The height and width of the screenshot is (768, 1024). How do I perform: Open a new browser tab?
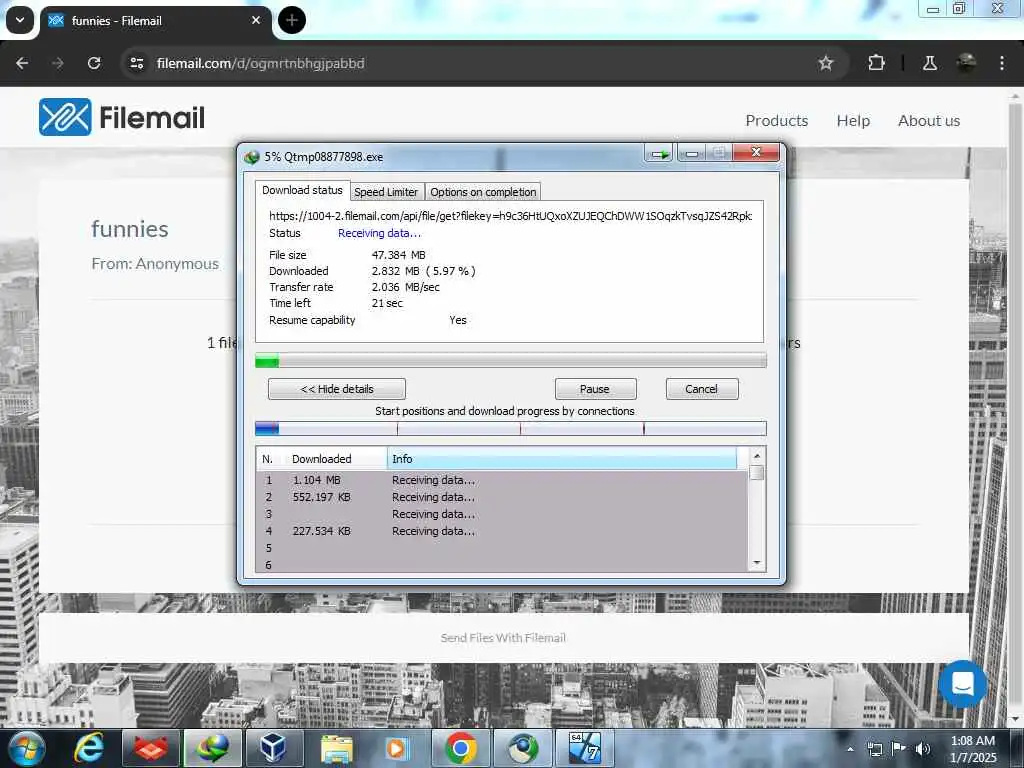(292, 20)
